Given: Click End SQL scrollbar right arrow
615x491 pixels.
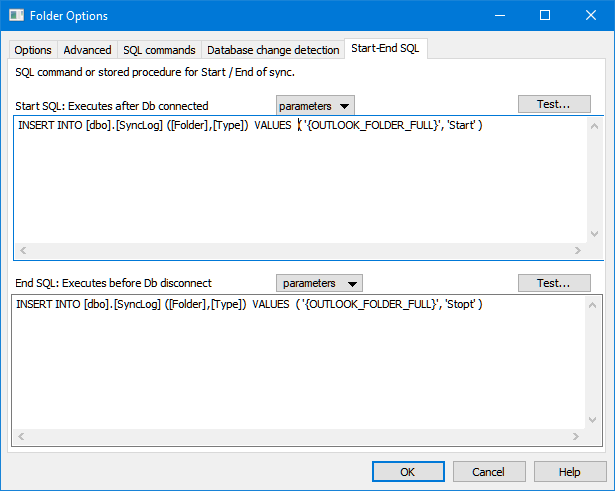Looking at the screenshot, I should tap(576, 436).
